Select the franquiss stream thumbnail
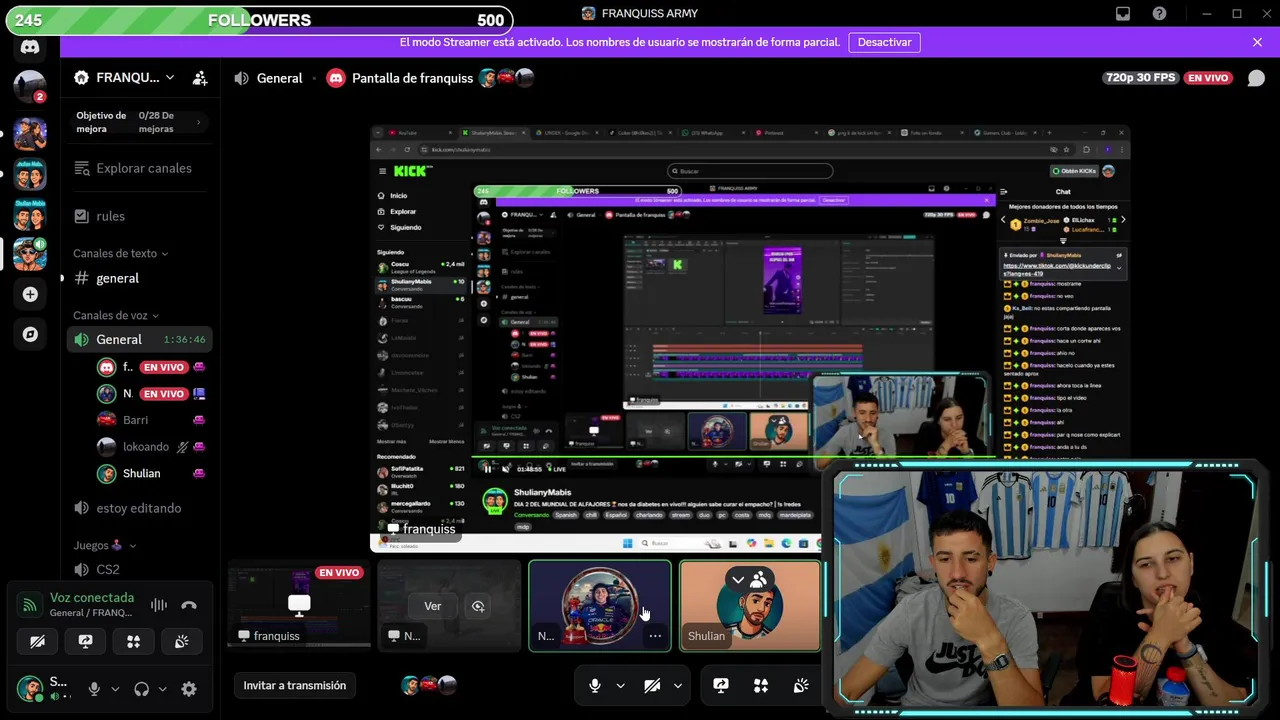 [x=299, y=605]
